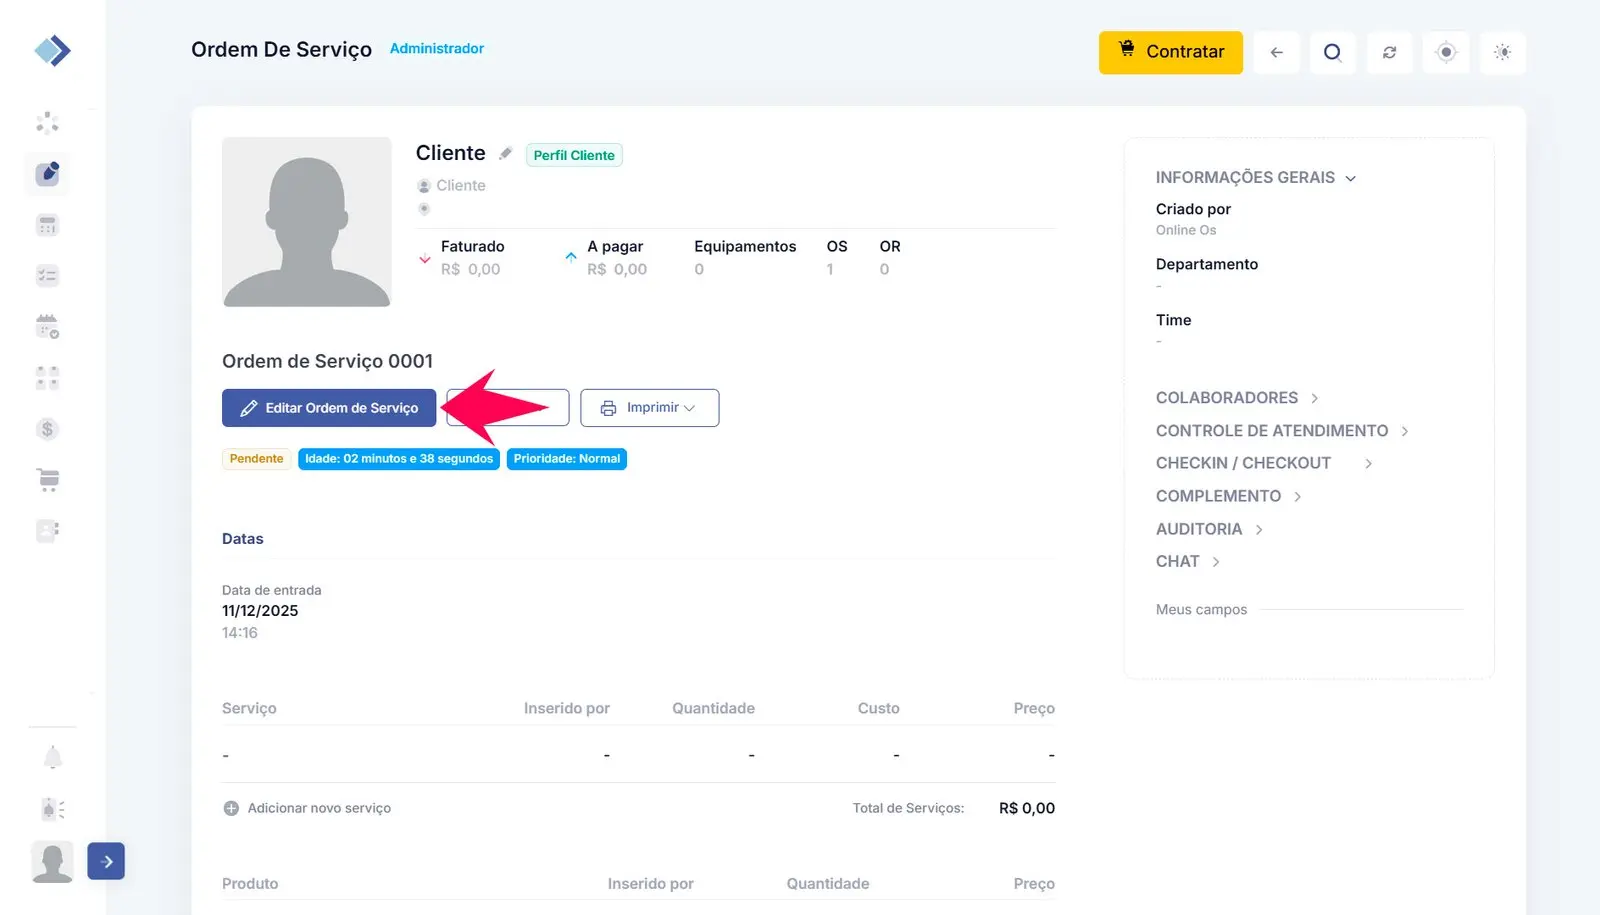Click the back arrow icon in header

coord(1276,52)
